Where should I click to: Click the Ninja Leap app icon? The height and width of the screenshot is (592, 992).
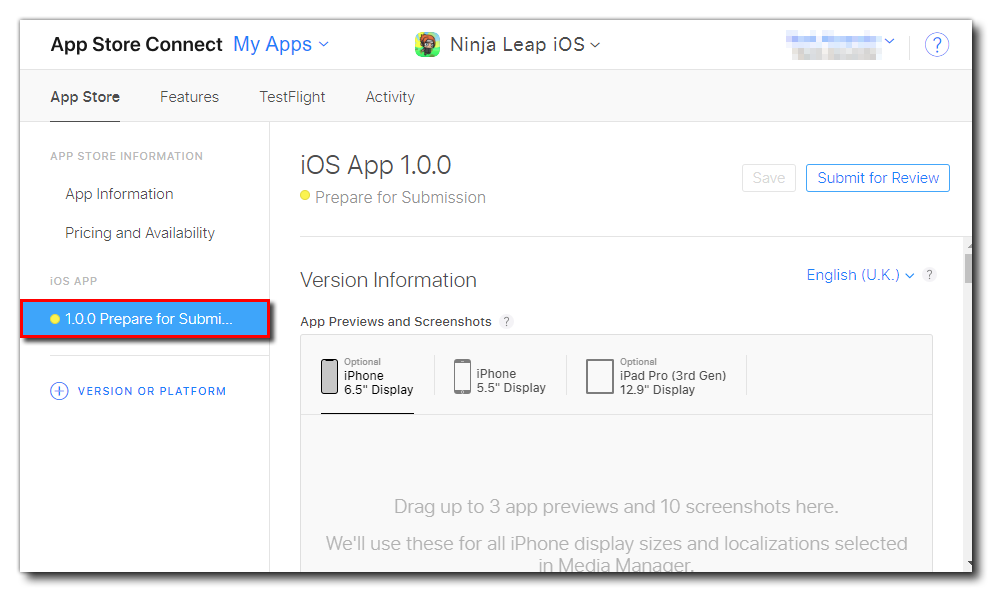click(x=427, y=45)
